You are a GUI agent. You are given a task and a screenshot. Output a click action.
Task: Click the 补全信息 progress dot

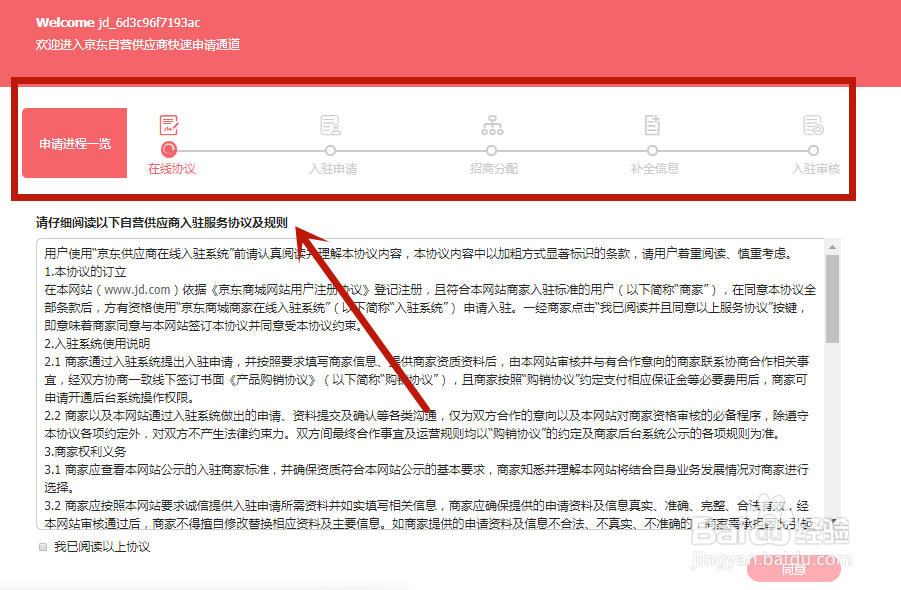pos(652,151)
